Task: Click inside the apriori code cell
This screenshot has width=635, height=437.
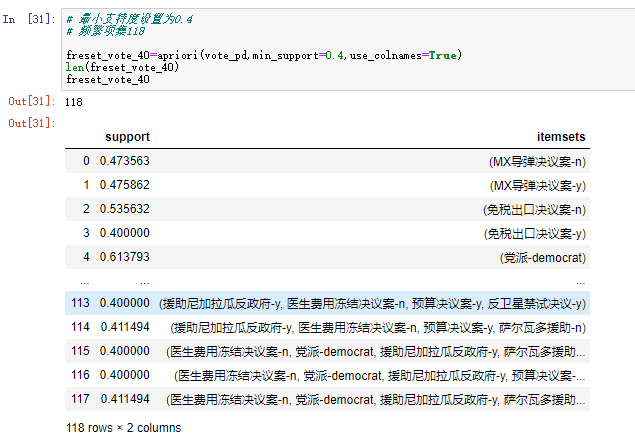Action: [x=348, y=49]
